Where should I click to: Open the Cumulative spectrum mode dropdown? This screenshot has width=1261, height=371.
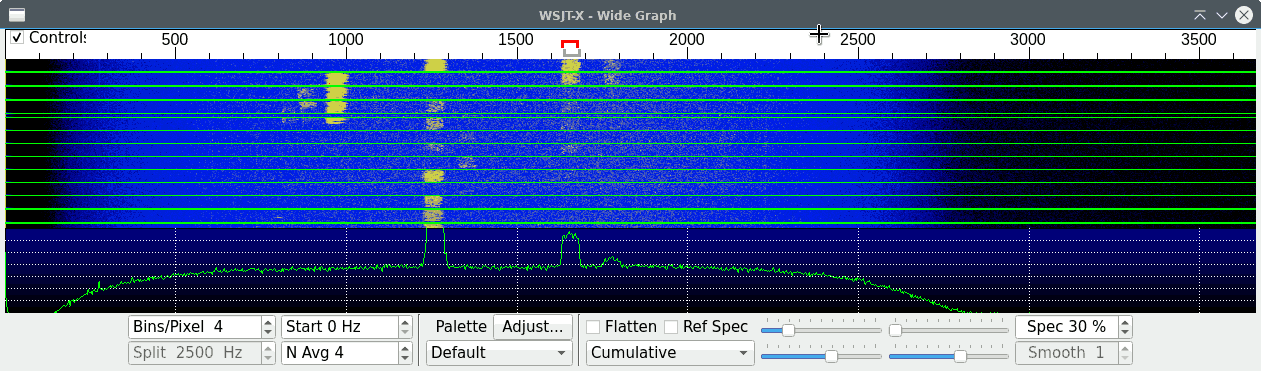[x=670, y=353]
